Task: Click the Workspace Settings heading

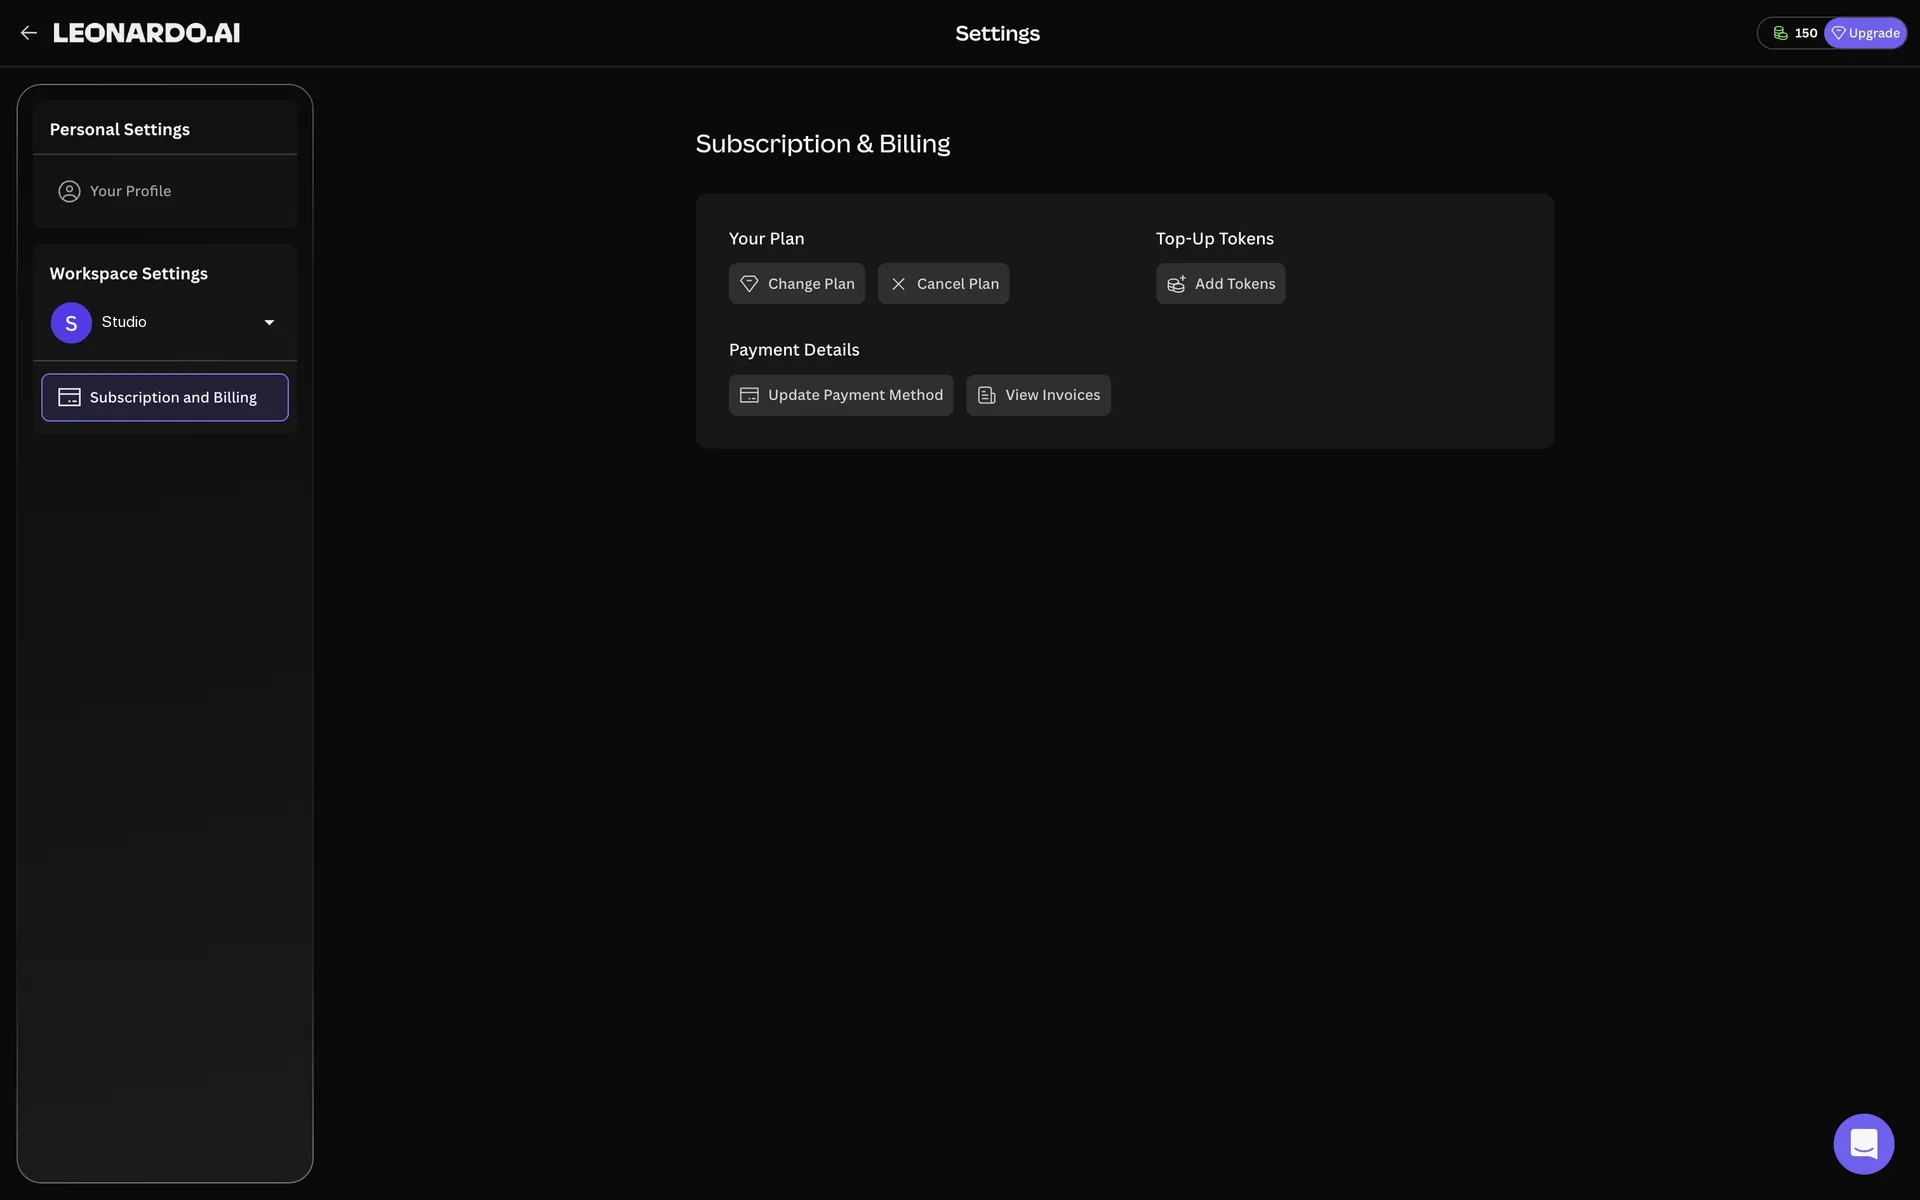Action: click(x=129, y=274)
